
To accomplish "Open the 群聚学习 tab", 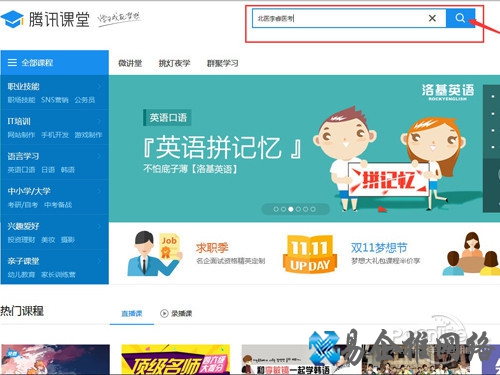I will (223, 63).
